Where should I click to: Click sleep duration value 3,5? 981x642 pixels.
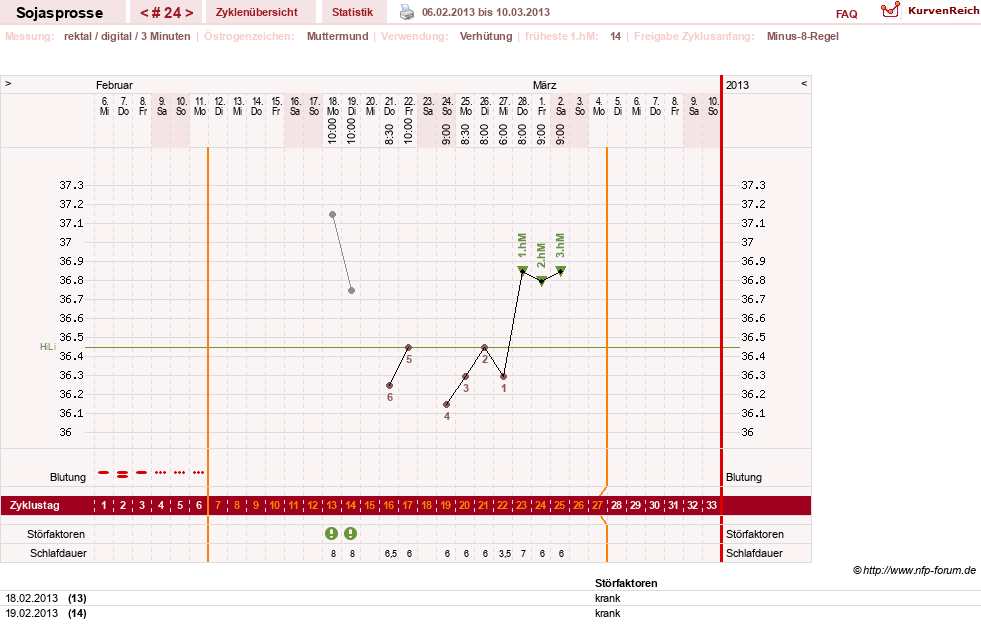point(504,554)
